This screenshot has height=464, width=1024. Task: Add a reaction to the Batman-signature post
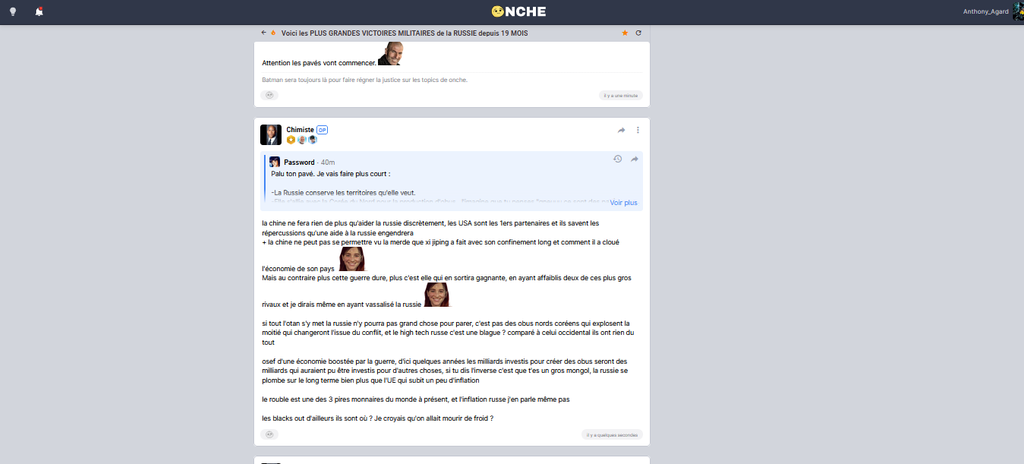[269, 95]
